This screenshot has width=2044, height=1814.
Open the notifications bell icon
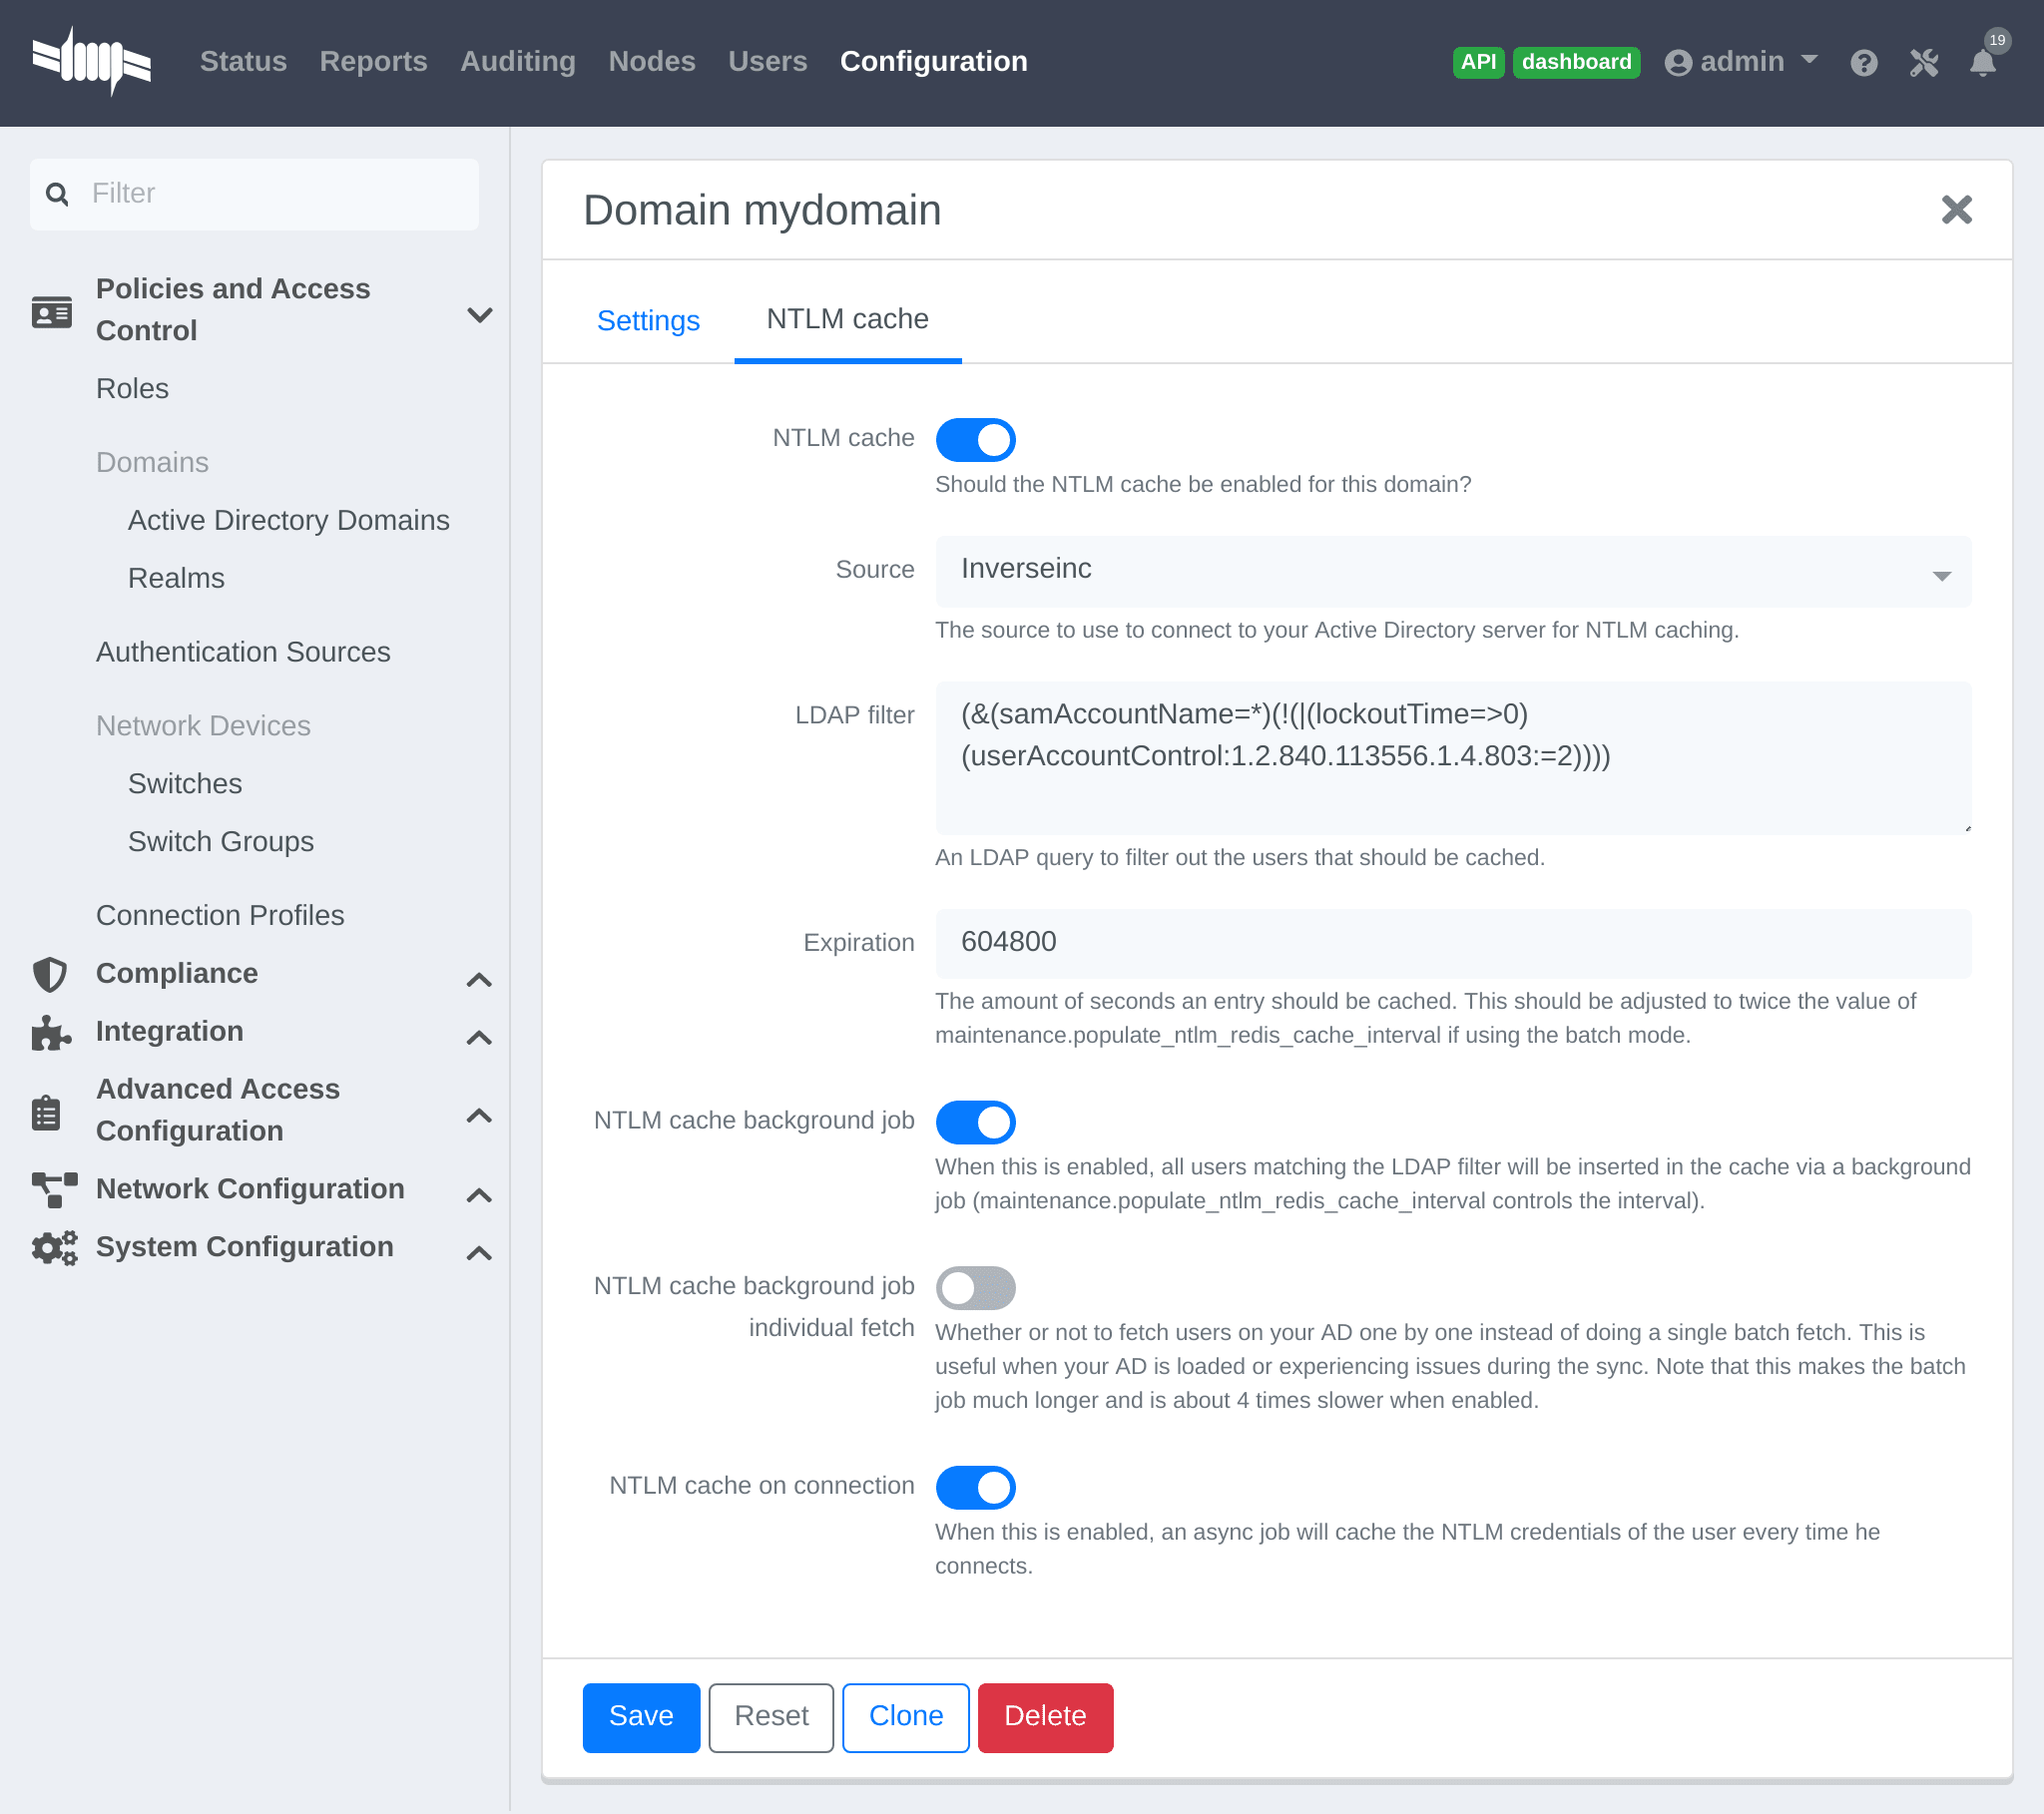point(1982,63)
